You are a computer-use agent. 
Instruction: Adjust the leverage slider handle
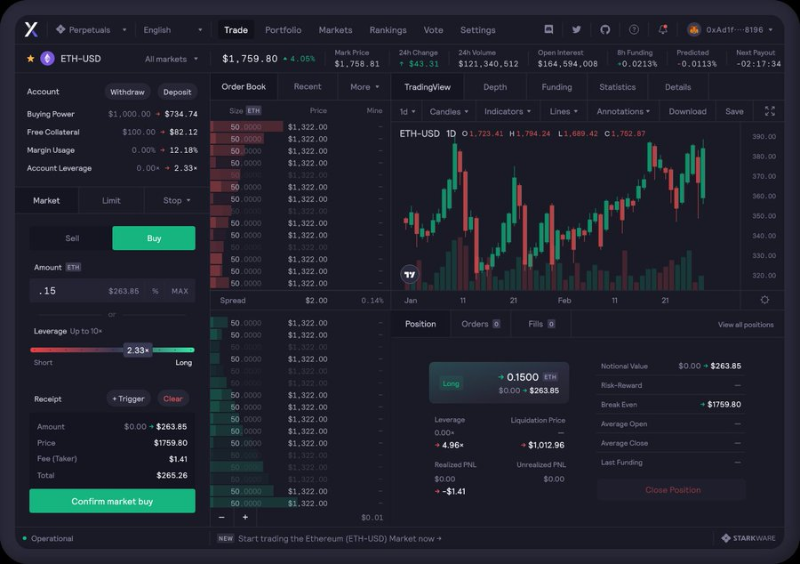[x=138, y=350]
